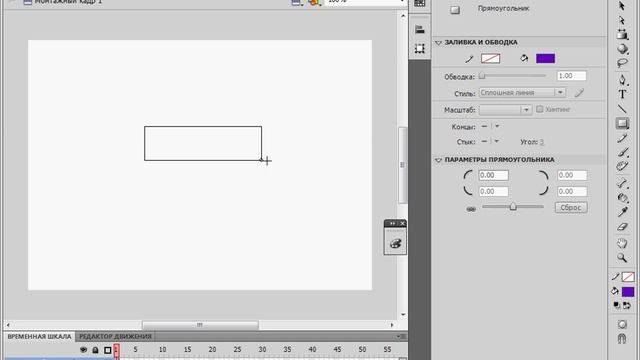This screenshot has height=360, width=640.
Task: Select the Pencil tool
Action: (622, 138)
